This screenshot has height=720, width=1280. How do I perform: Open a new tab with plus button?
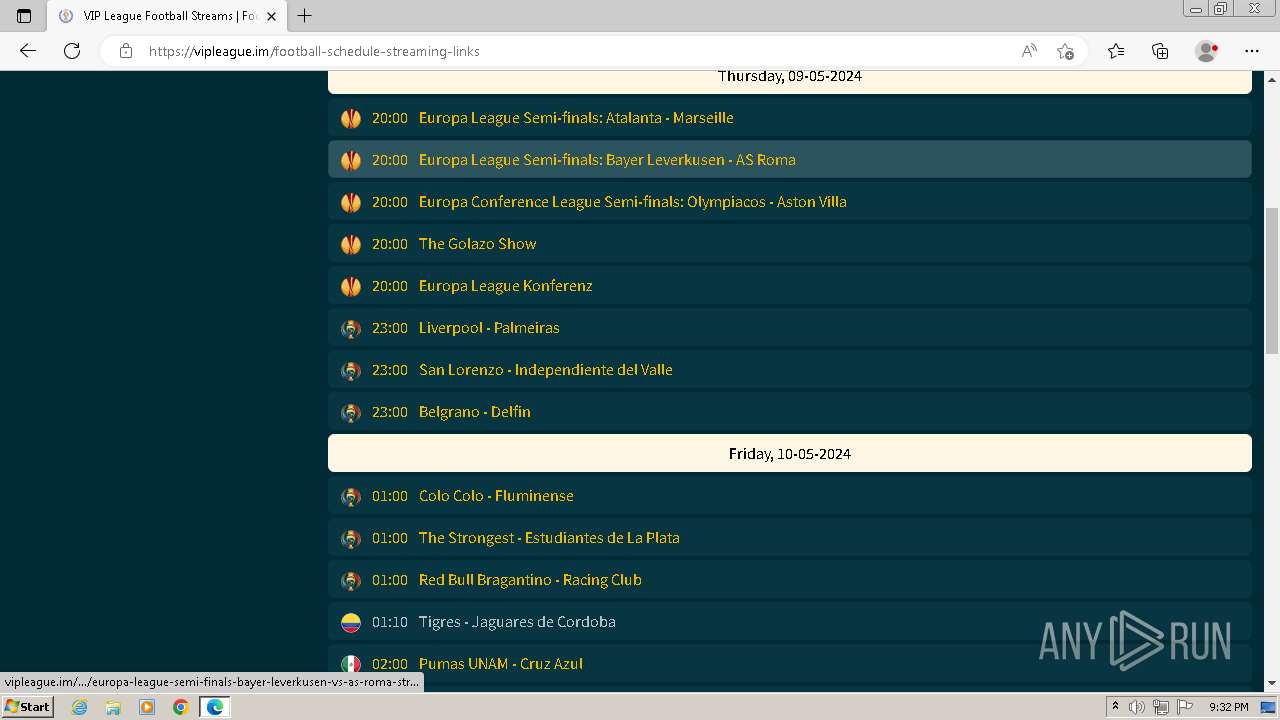click(305, 16)
